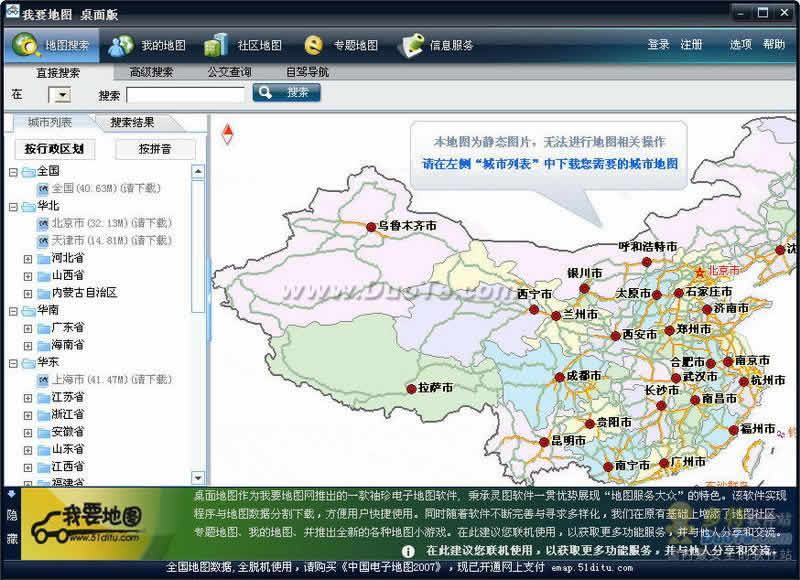Open the 帮助 menu
The width and height of the screenshot is (800, 580).
tap(773, 45)
